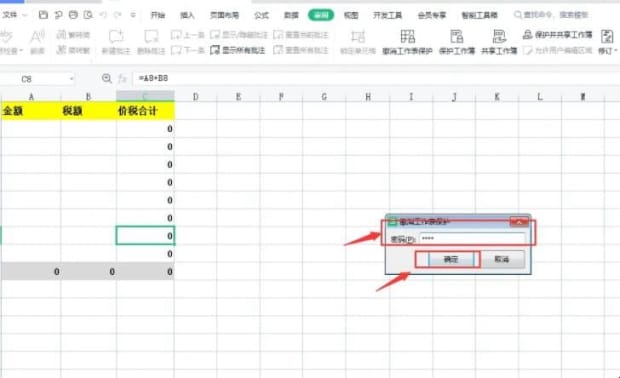The image size is (620, 378).
Task: Click the translate icon beside conversion buttons
Action: (37, 37)
